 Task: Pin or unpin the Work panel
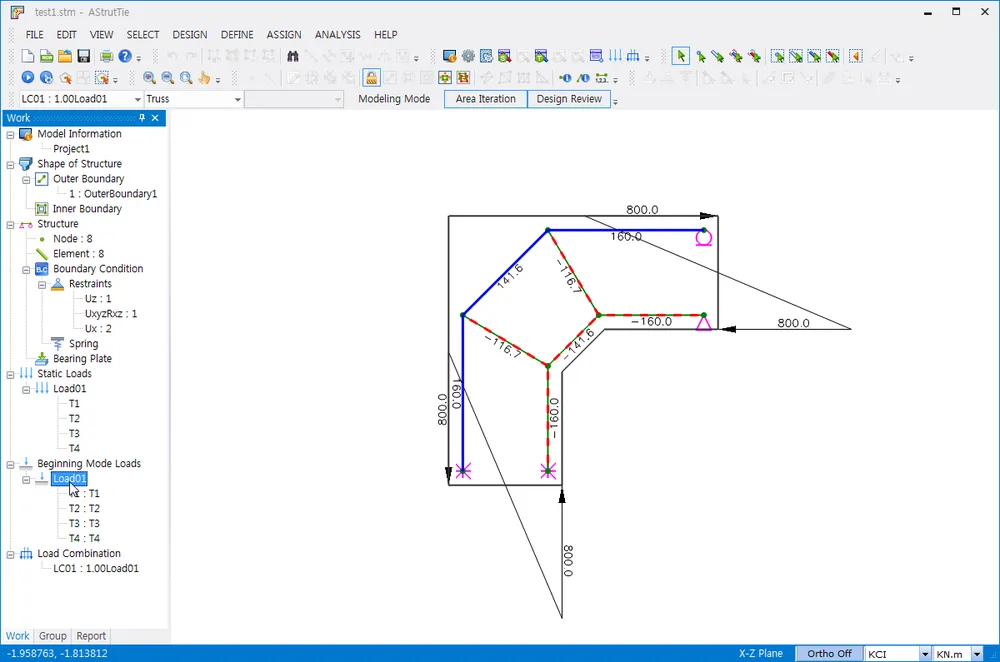(142, 118)
